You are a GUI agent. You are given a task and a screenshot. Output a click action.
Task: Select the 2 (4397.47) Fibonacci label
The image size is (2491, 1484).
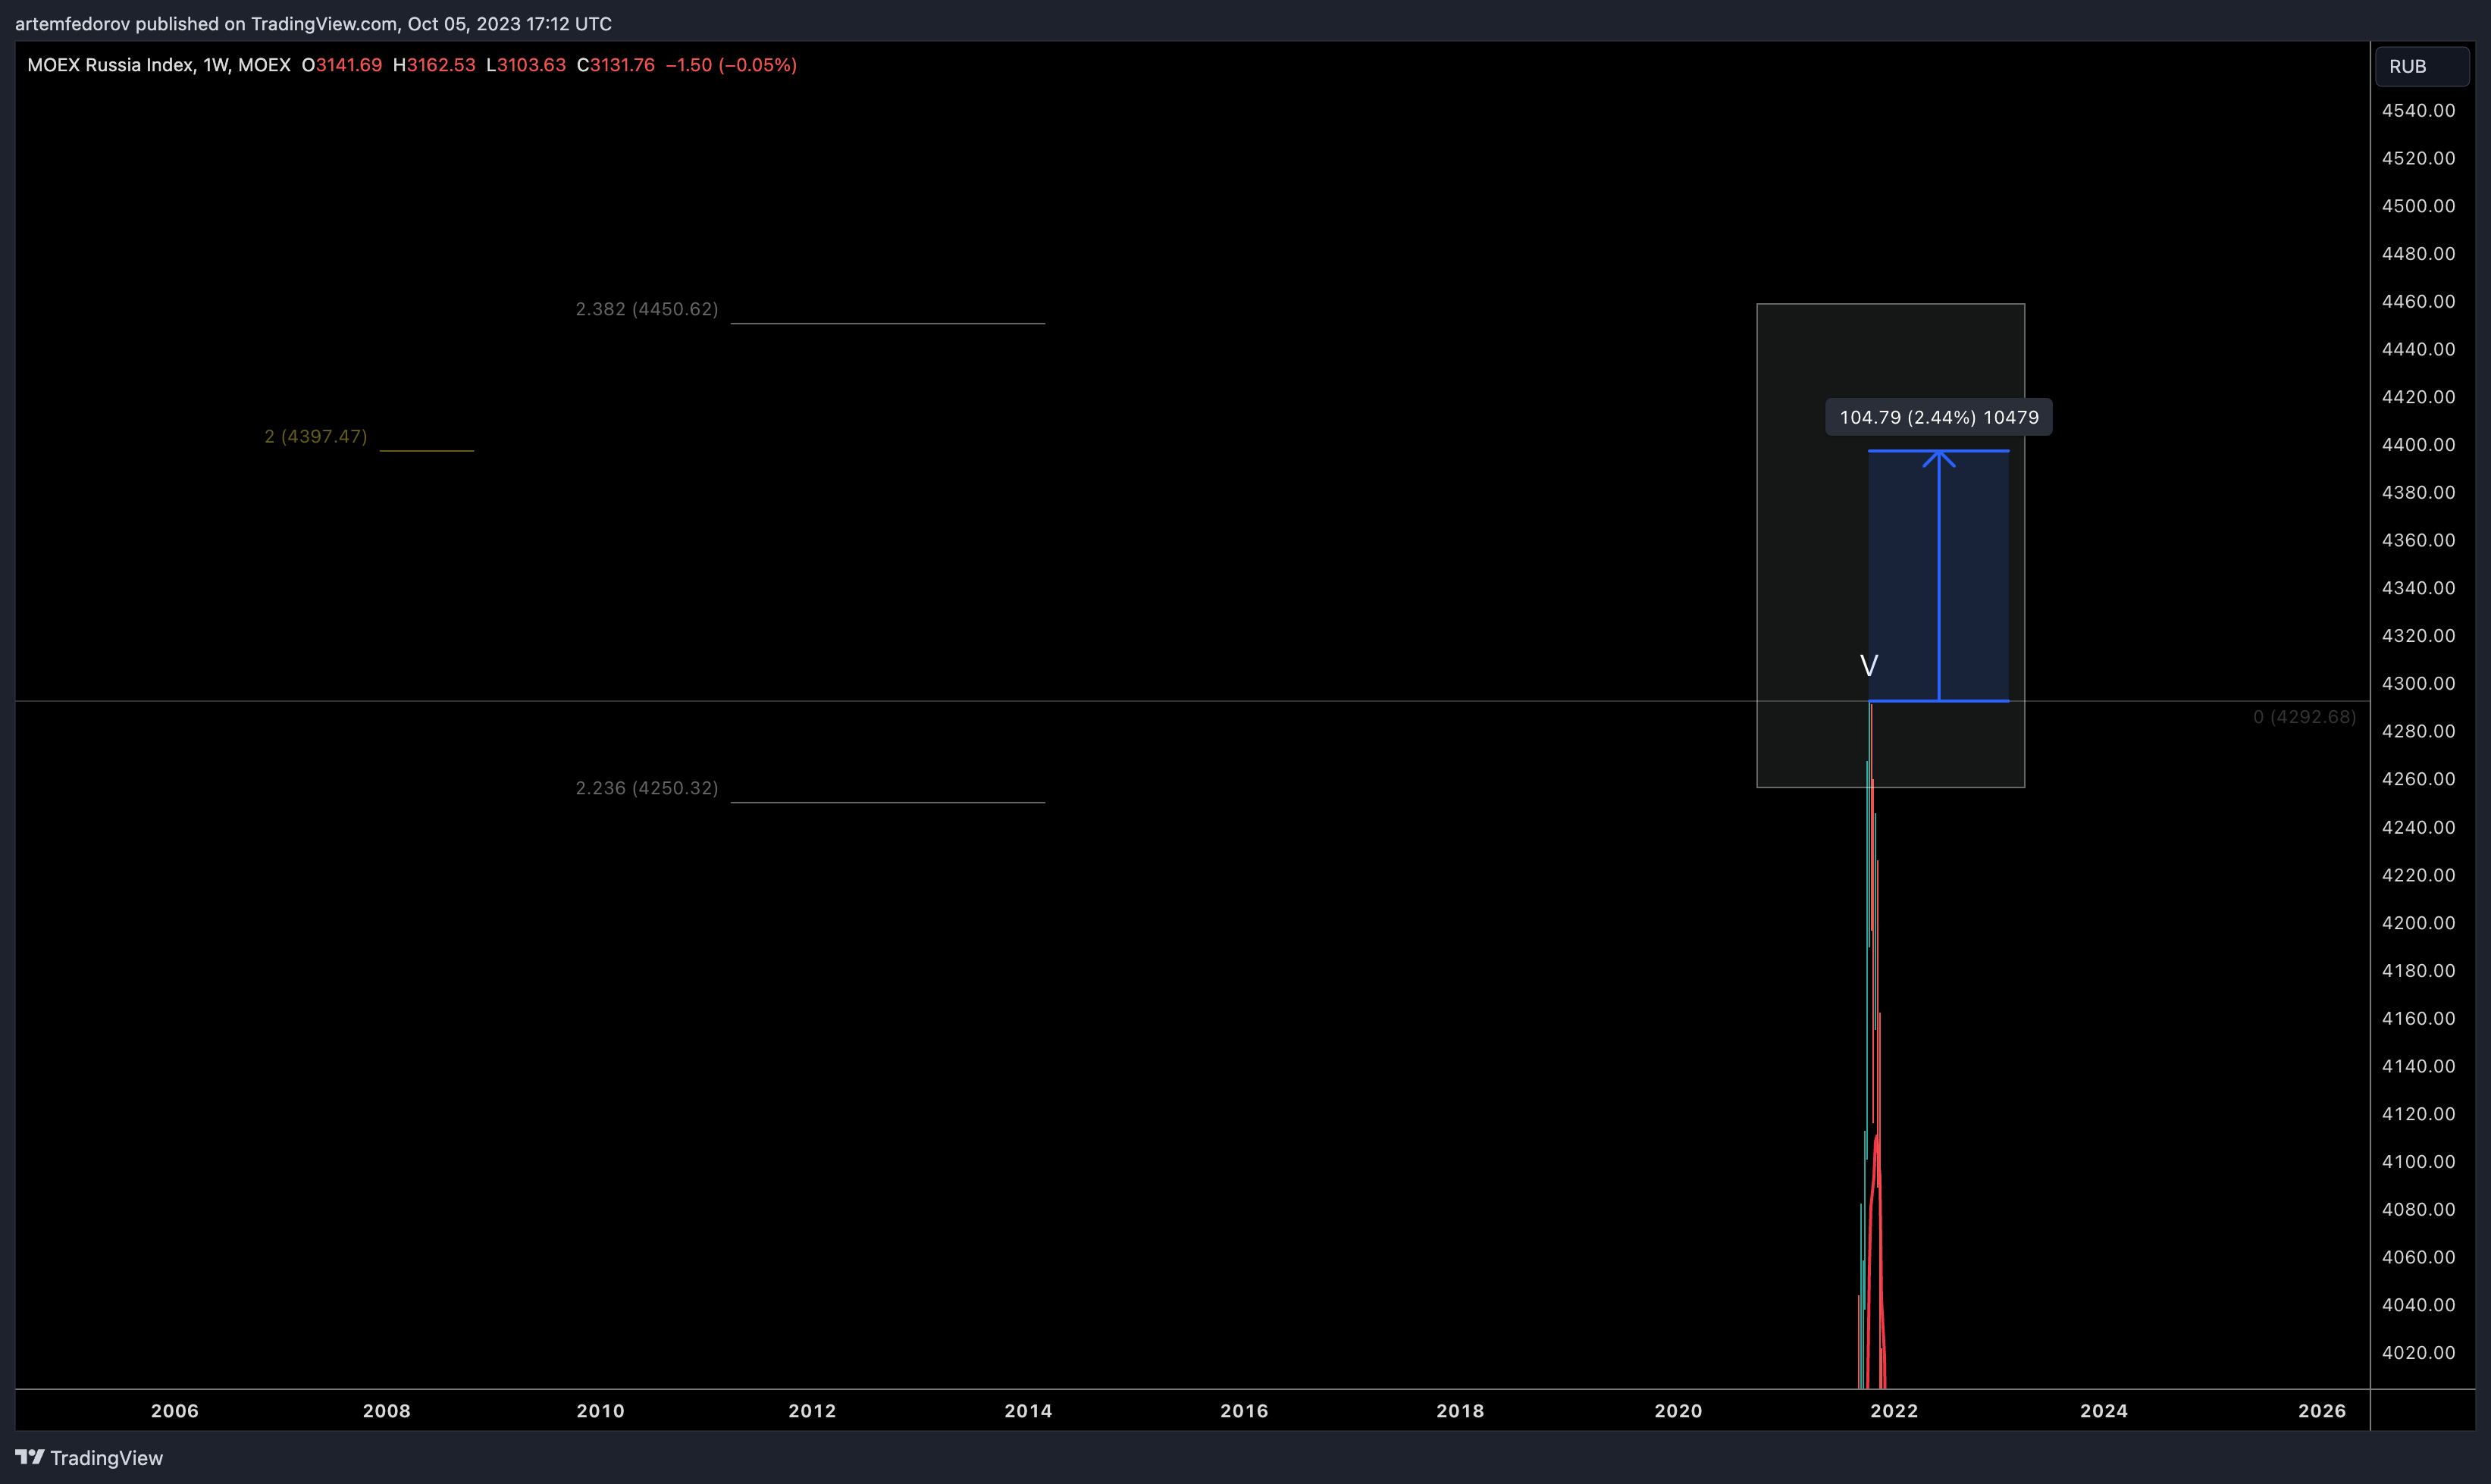tap(316, 436)
